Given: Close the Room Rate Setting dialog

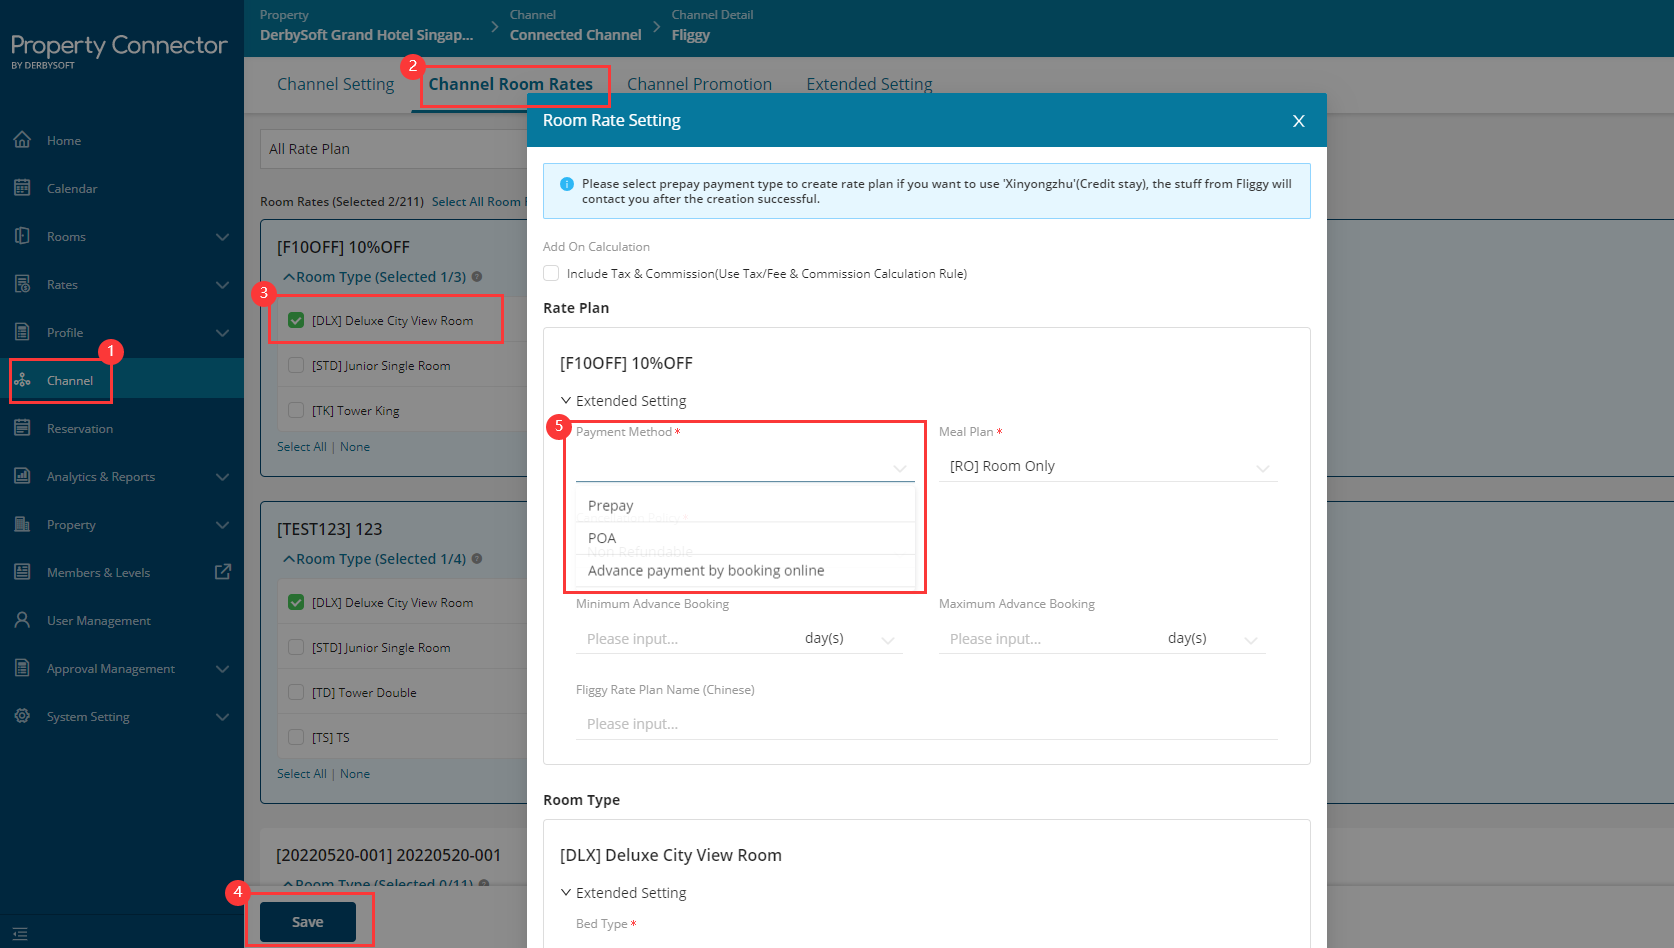Looking at the screenshot, I should click(x=1299, y=121).
